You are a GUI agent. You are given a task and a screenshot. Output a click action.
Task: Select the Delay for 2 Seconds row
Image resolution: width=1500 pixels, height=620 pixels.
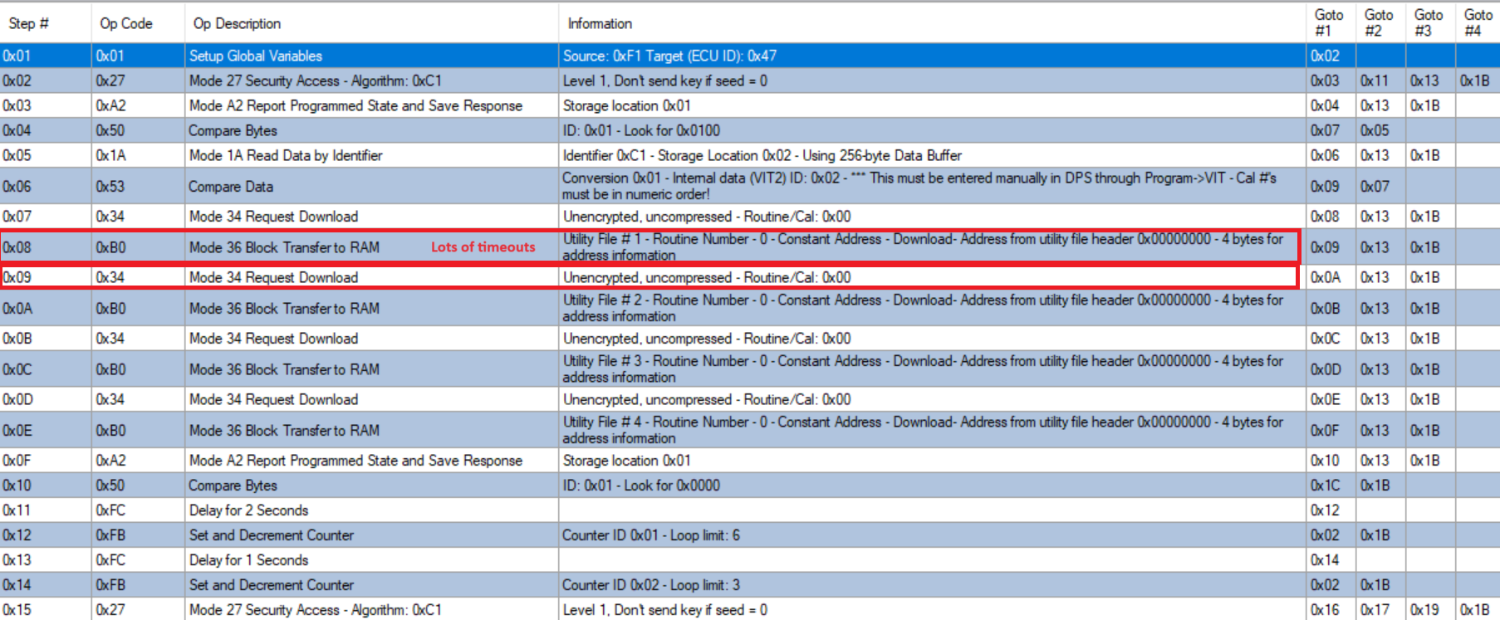(x=750, y=510)
